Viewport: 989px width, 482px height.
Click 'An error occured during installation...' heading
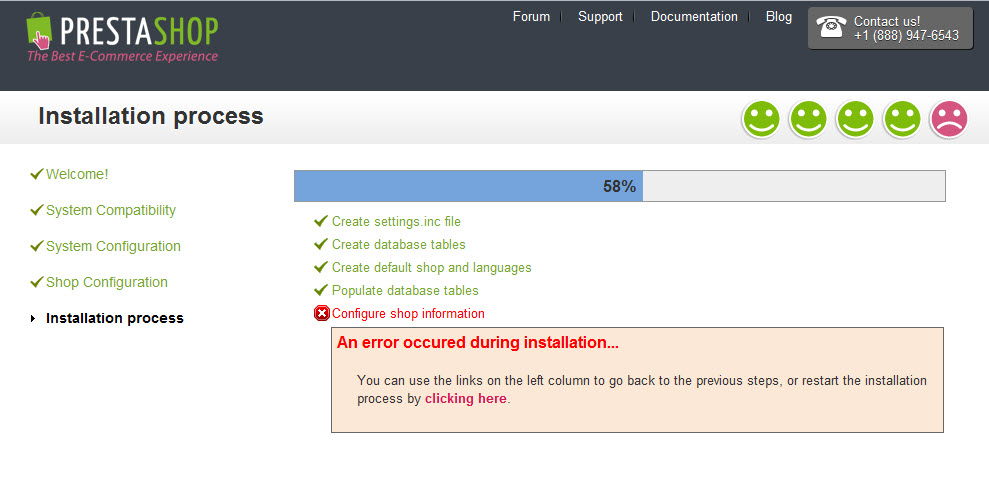tap(477, 343)
